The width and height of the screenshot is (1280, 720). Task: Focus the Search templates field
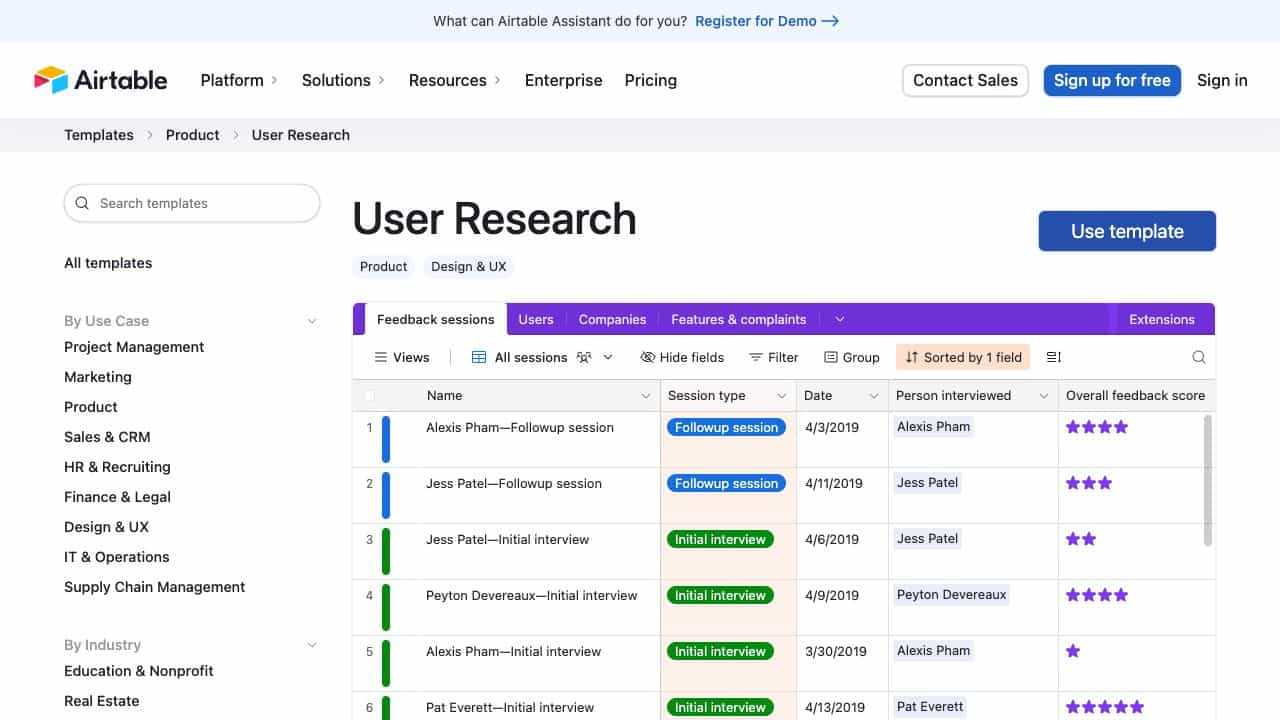pyautogui.click(x=192, y=203)
